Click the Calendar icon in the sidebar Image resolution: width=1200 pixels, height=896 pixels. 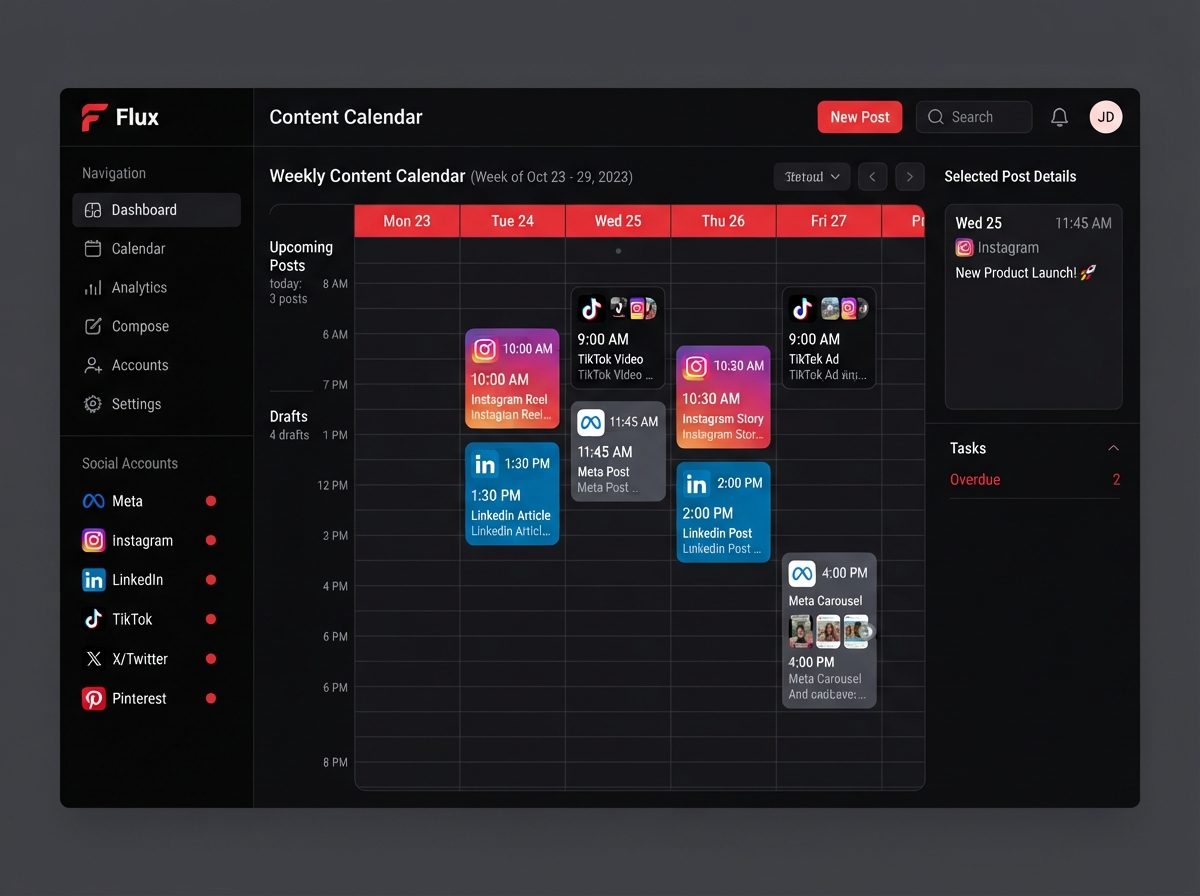point(93,249)
